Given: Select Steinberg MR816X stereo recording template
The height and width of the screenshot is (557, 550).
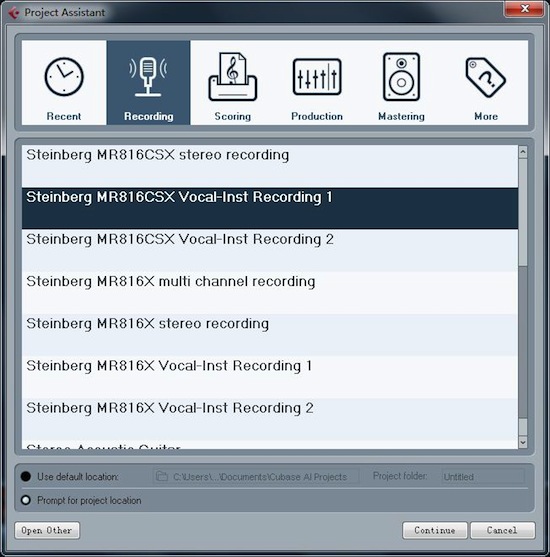Looking at the screenshot, I should 270,335.
